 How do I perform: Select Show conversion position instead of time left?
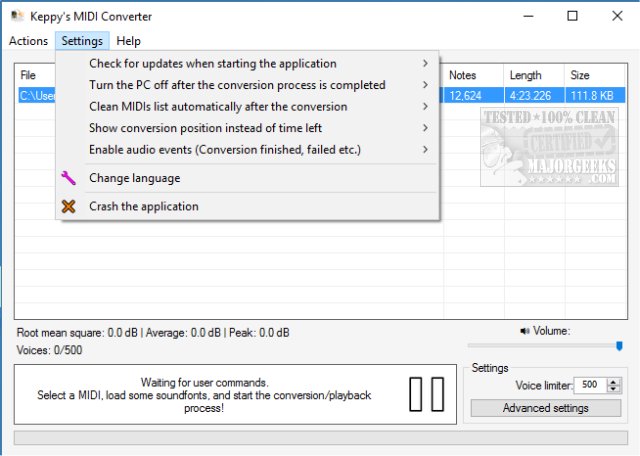pos(247,128)
